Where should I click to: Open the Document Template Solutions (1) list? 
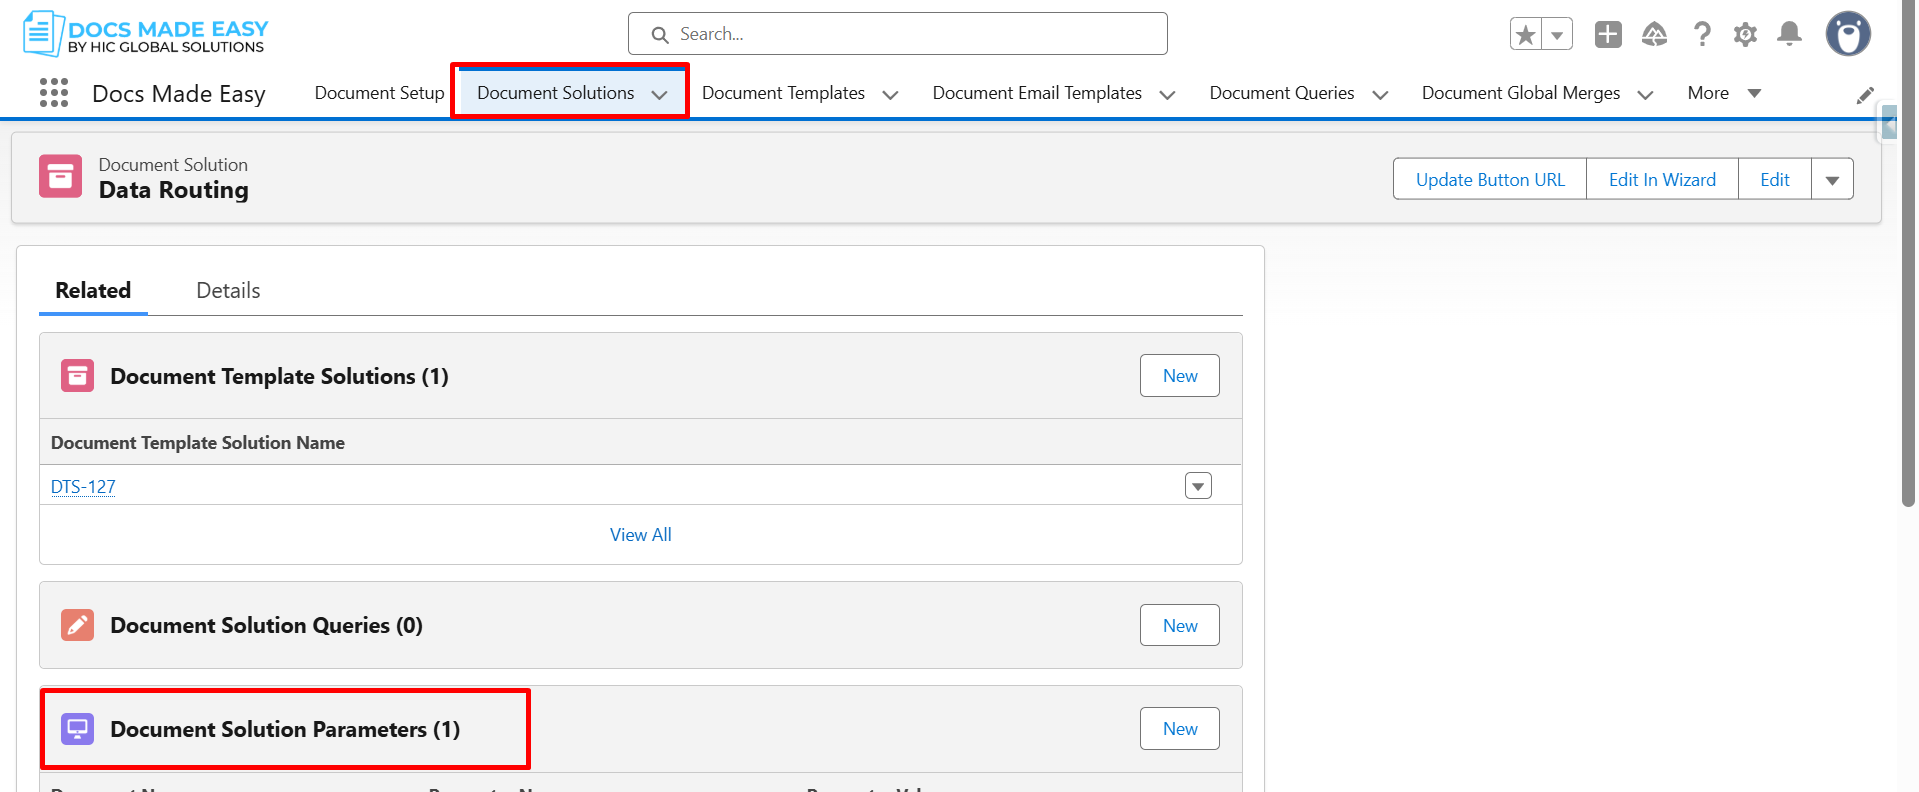[x=279, y=376]
